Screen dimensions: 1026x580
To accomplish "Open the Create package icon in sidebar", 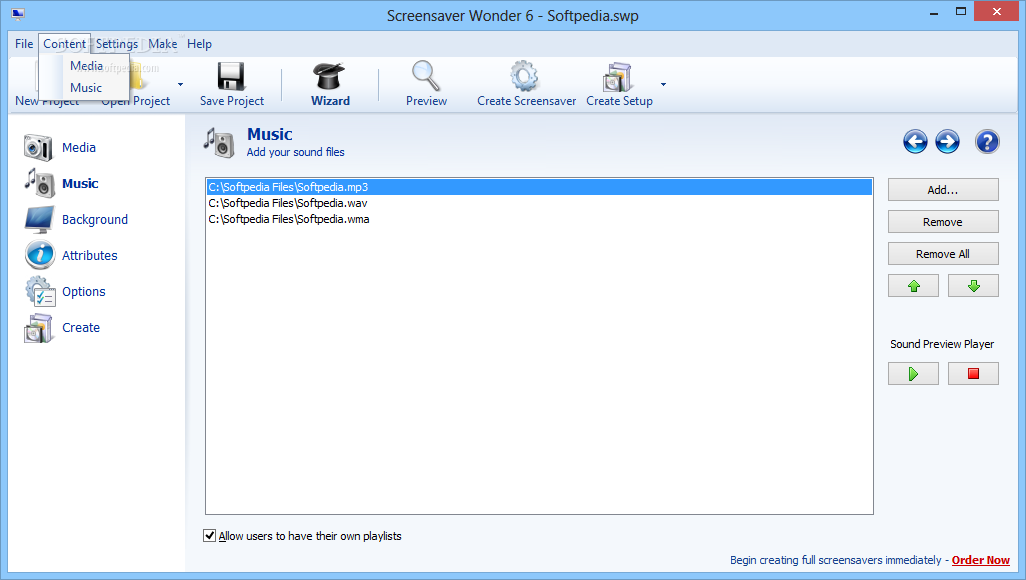I will [x=38, y=328].
